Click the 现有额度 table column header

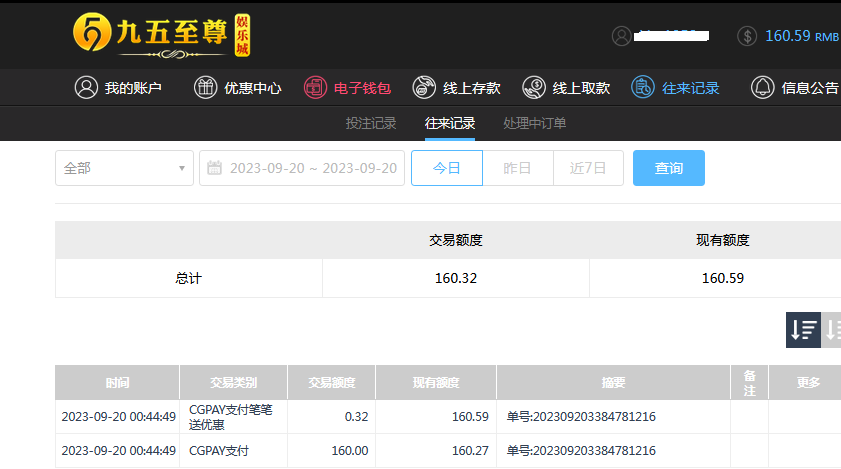(436, 383)
